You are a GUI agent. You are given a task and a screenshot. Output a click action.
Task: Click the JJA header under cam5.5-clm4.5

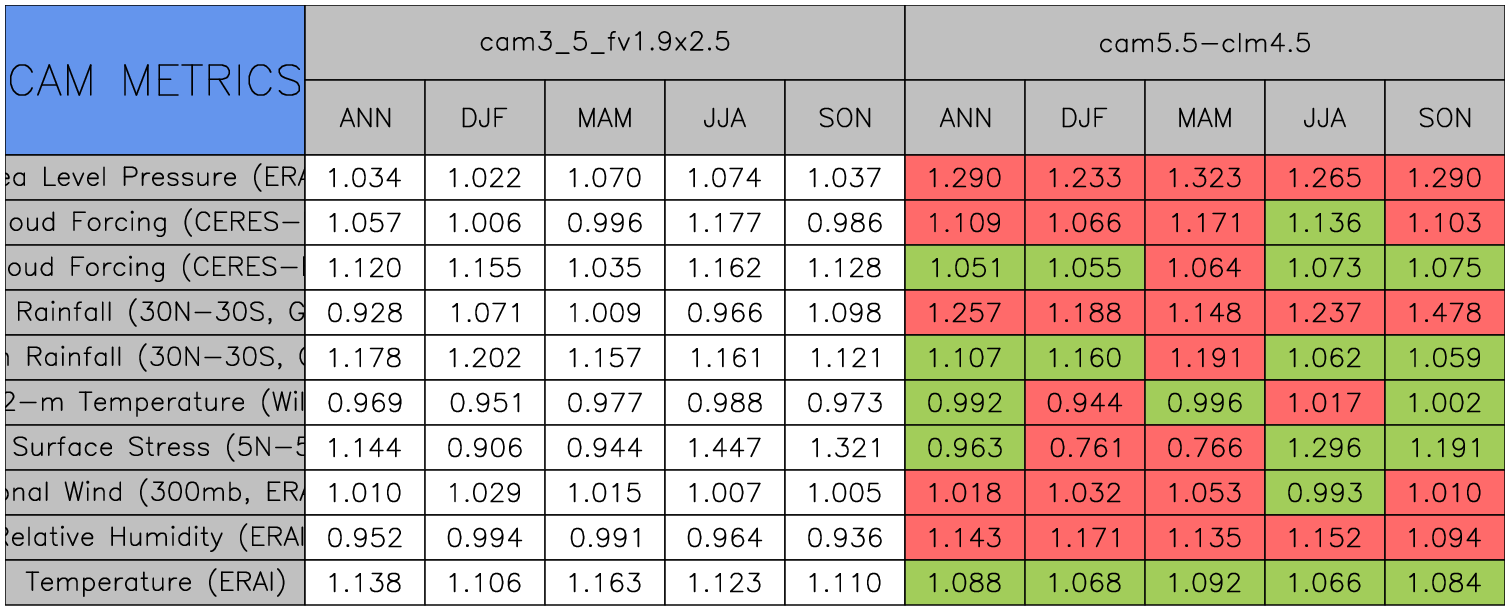tap(1324, 118)
